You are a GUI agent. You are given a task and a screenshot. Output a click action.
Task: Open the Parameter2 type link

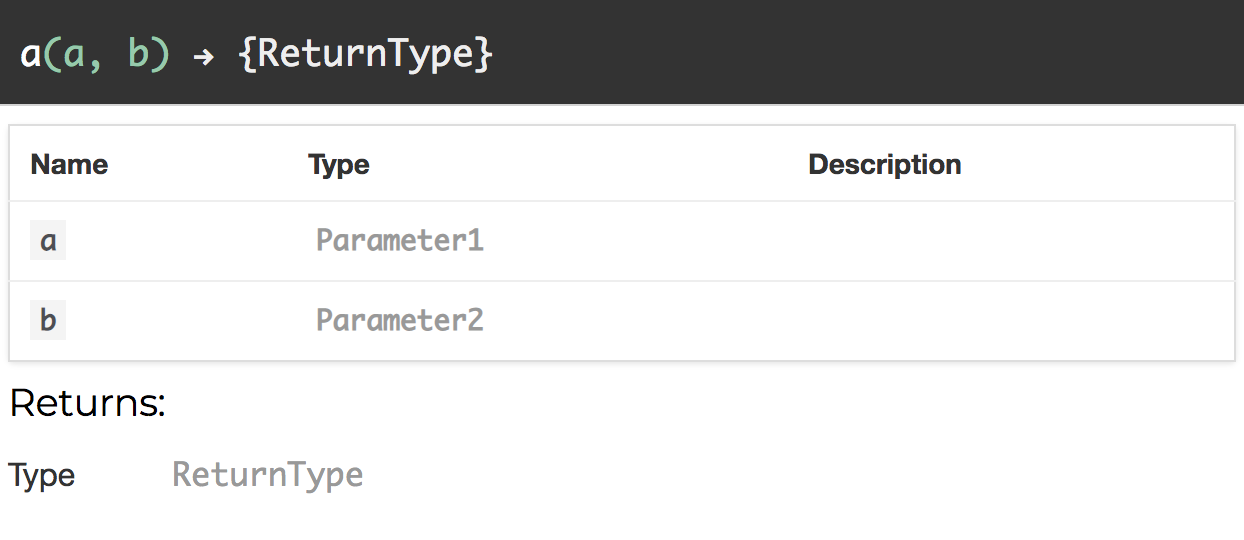click(400, 320)
